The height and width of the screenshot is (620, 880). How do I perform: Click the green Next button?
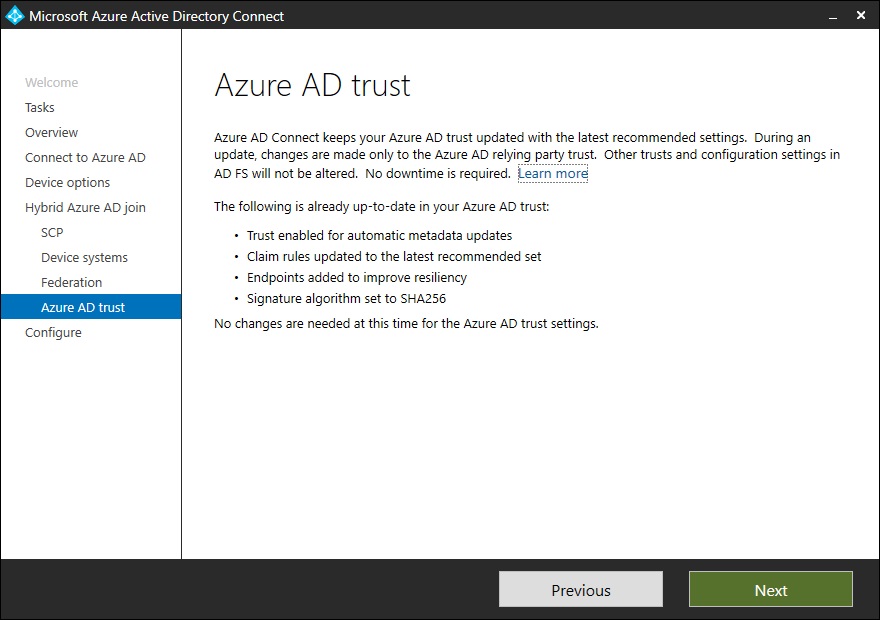(771, 589)
